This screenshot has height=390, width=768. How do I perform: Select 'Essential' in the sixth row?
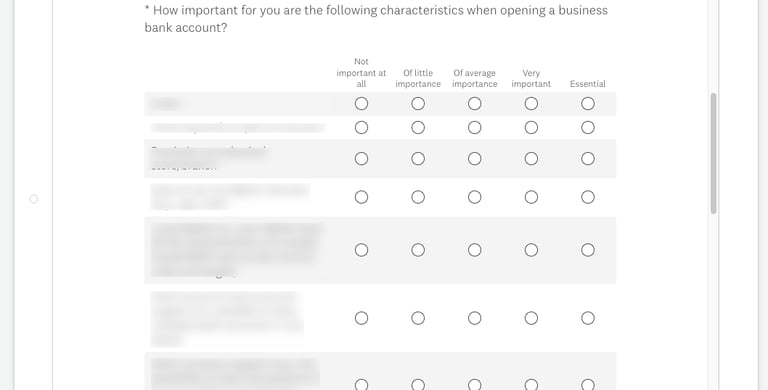[588, 318]
